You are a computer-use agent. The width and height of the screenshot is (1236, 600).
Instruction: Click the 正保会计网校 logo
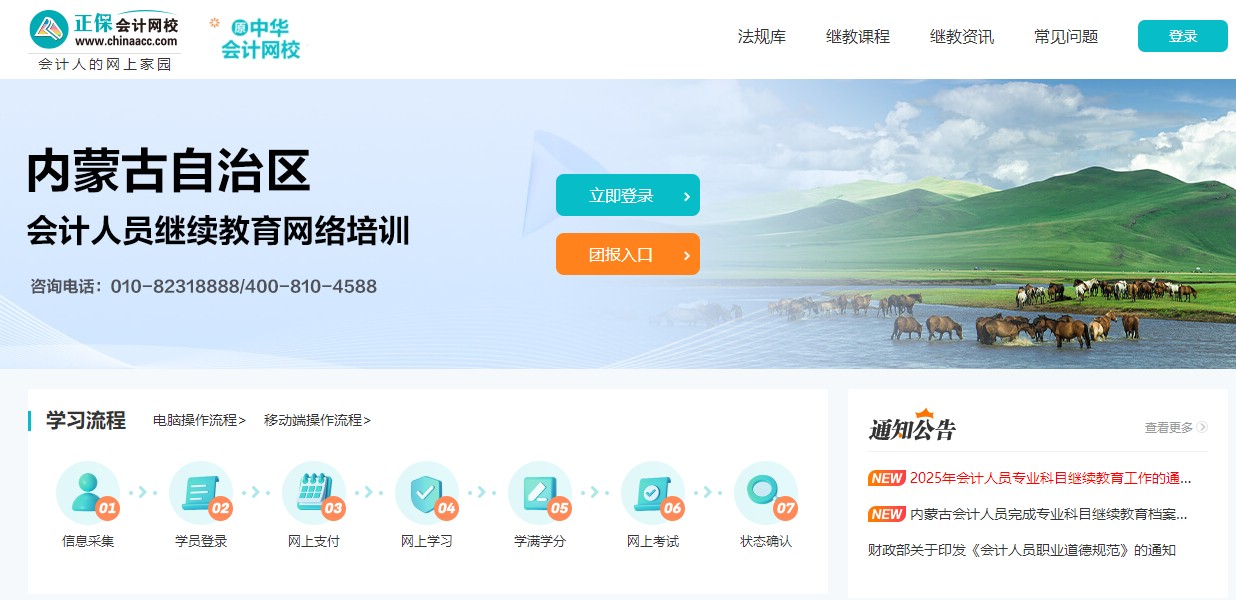[x=104, y=39]
